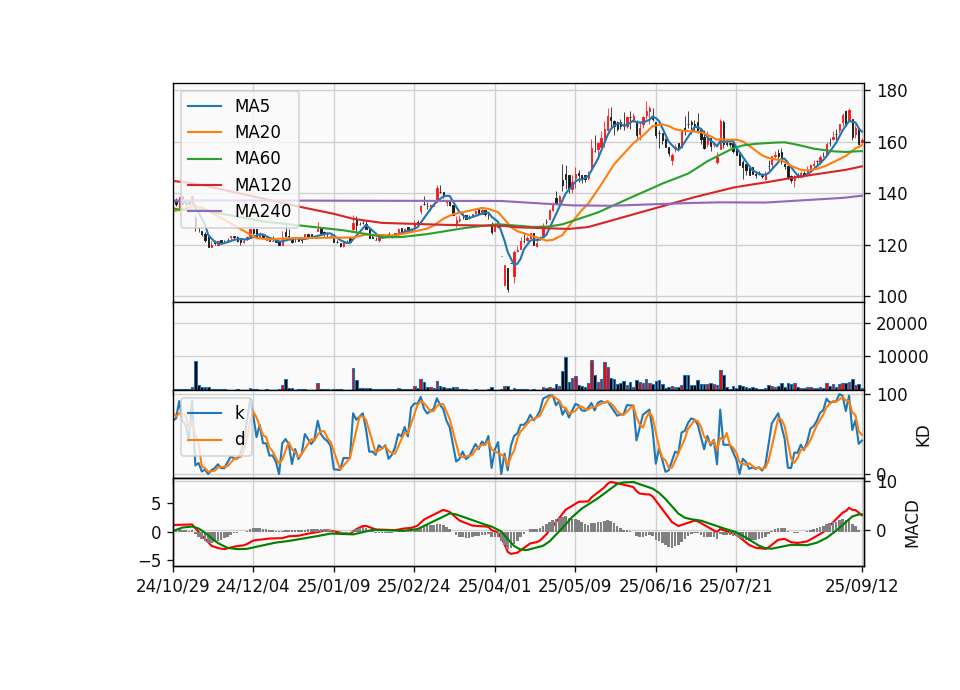Click the green MA60 legend line sample
Image resolution: width=960 pixels, height=690 pixels.
click(x=204, y=159)
